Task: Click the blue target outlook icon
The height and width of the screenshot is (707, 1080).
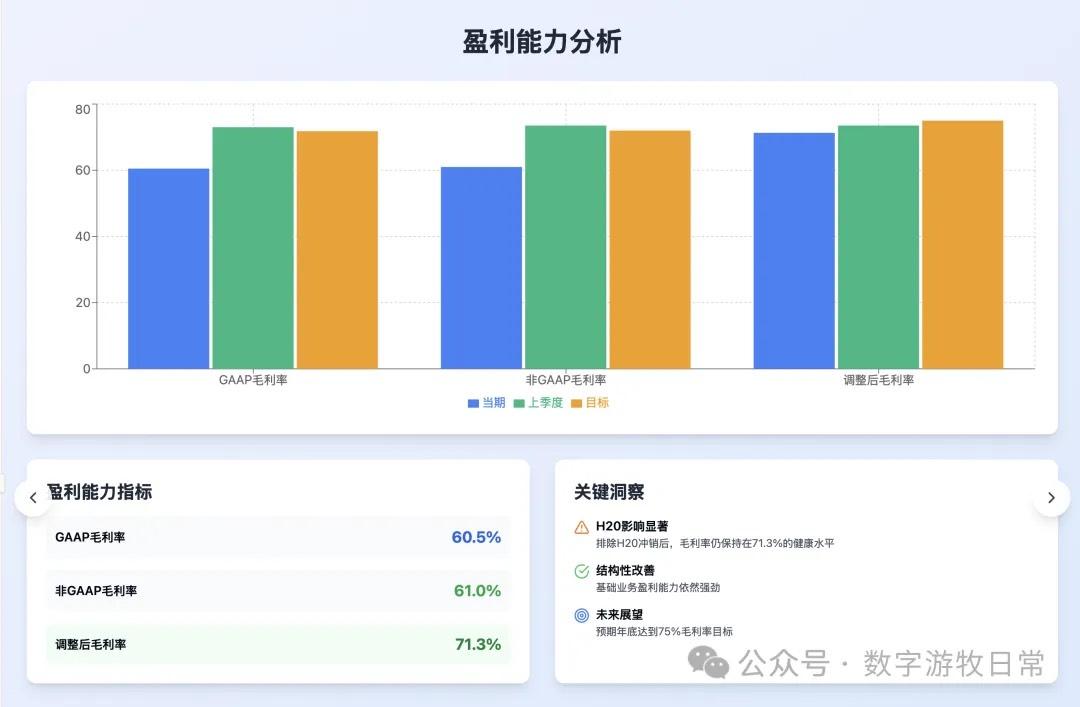Action: (582, 615)
